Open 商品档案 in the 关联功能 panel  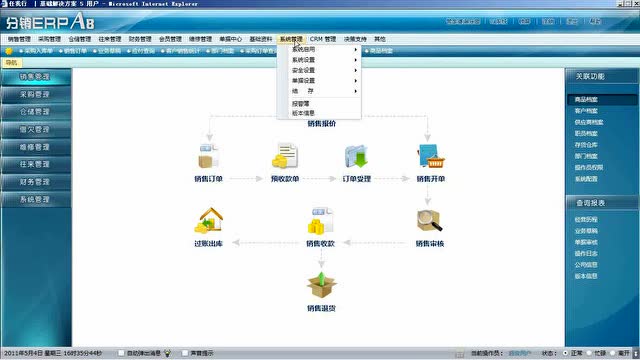click(586, 100)
